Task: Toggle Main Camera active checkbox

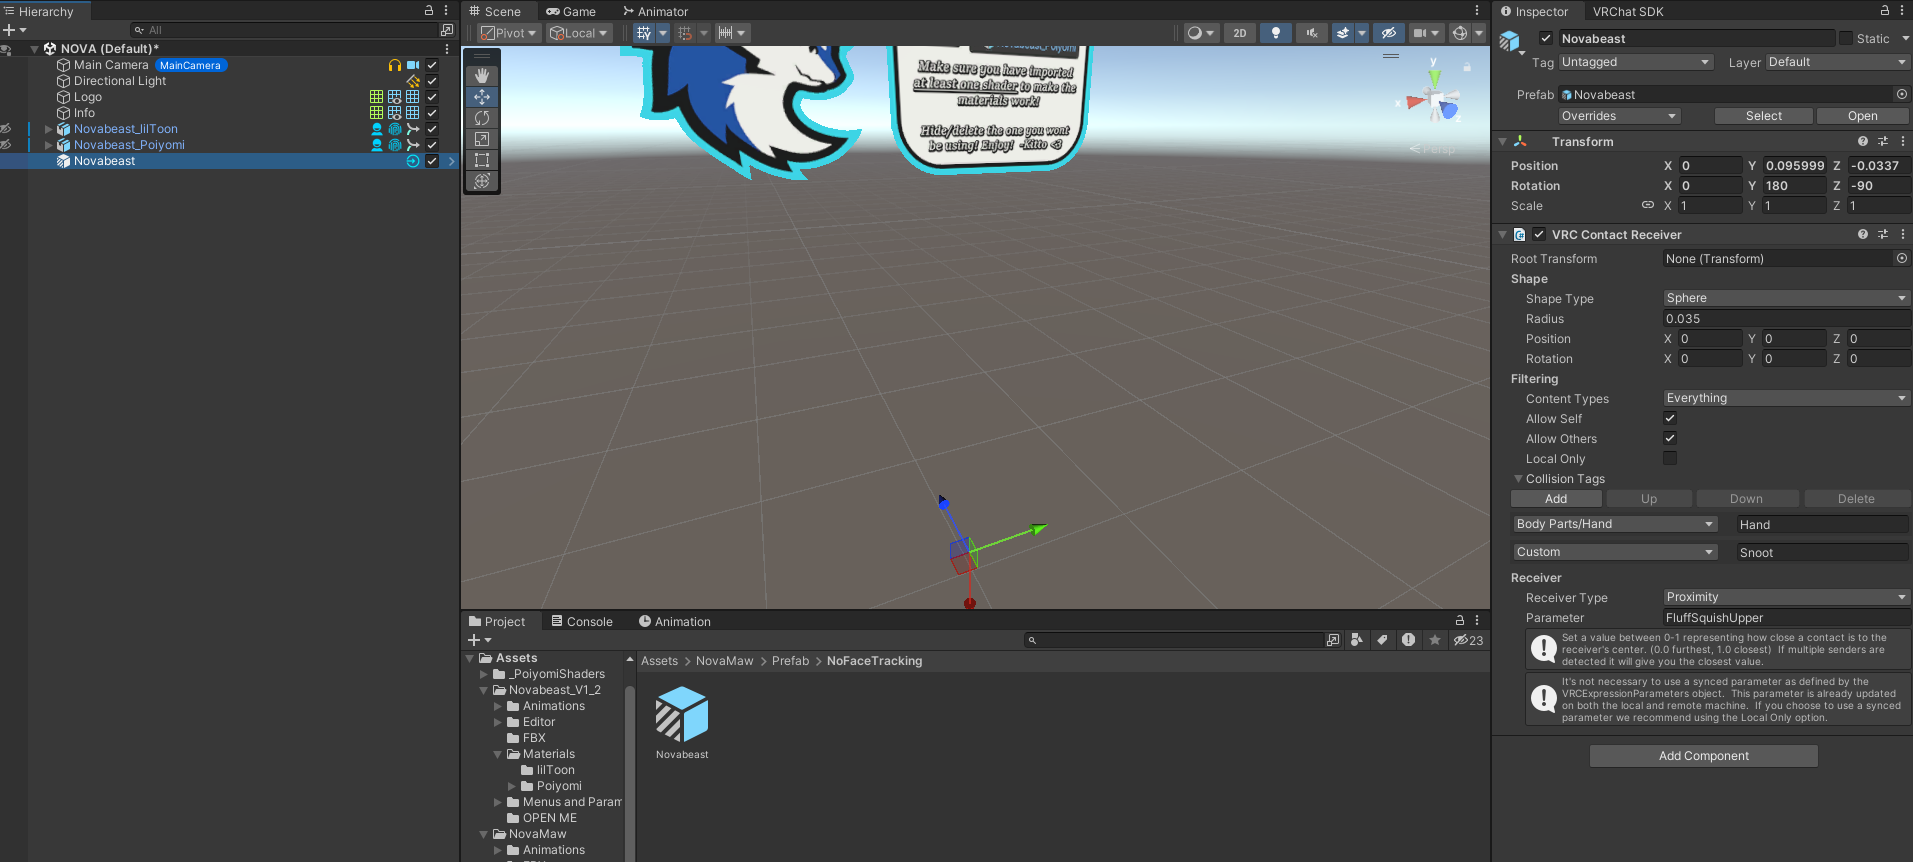Action: click(432, 65)
